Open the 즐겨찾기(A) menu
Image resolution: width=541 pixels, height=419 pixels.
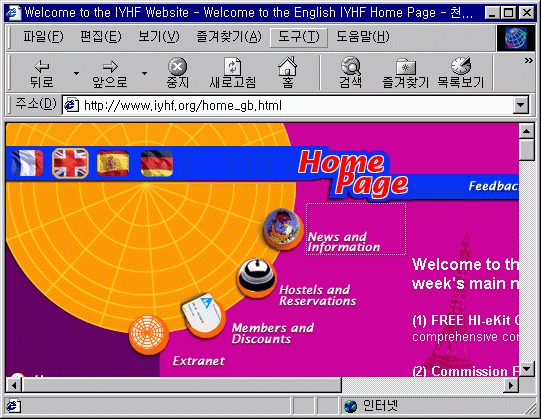coord(229,37)
